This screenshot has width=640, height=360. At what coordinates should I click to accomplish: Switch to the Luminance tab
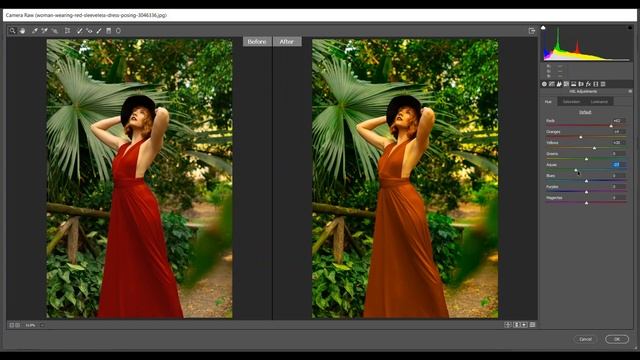pos(599,102)
